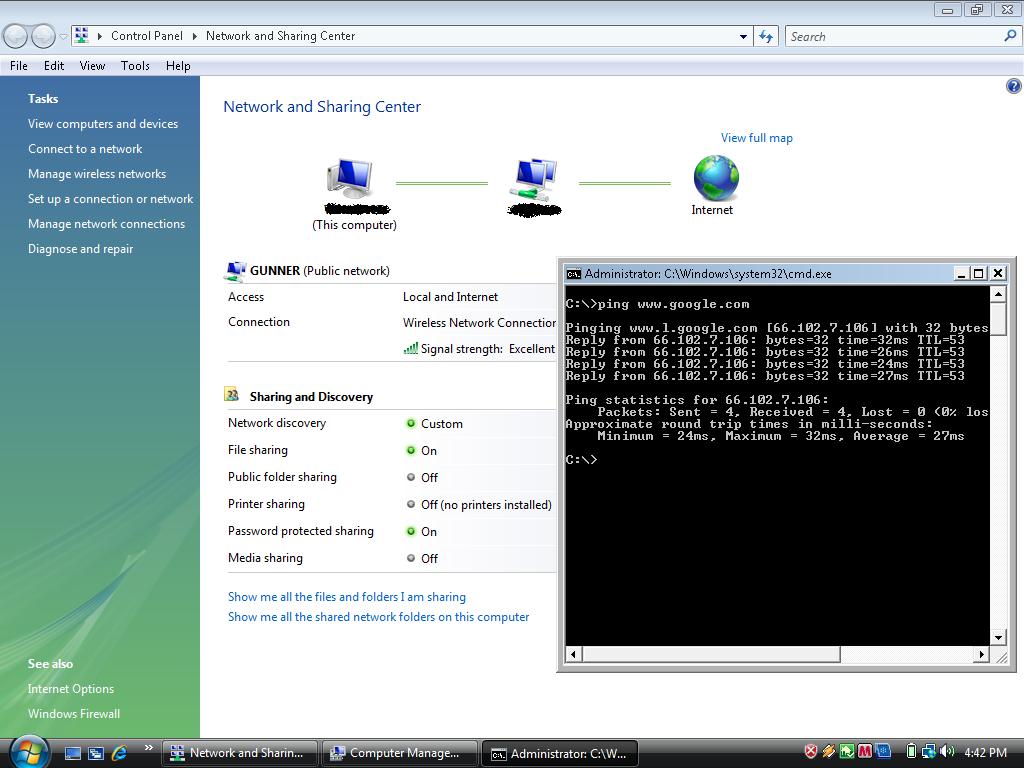Open the Windows Start orb

point(29,751)
